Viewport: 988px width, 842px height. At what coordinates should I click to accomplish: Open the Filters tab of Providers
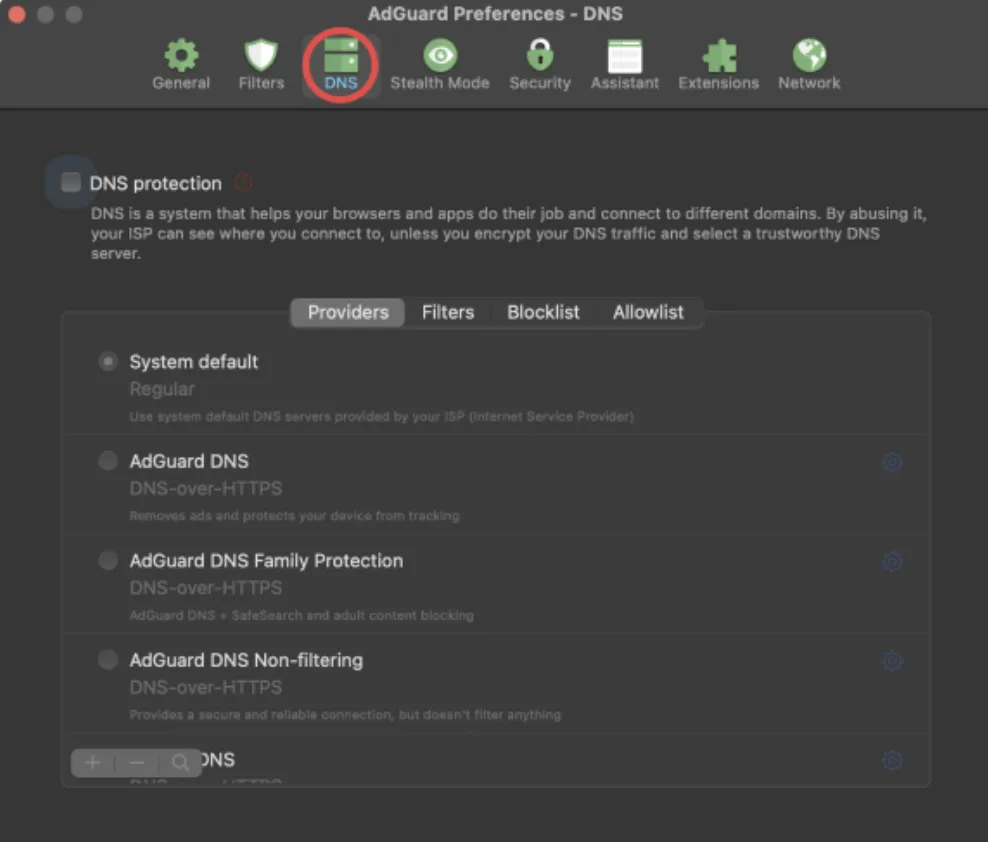point(447,312)
